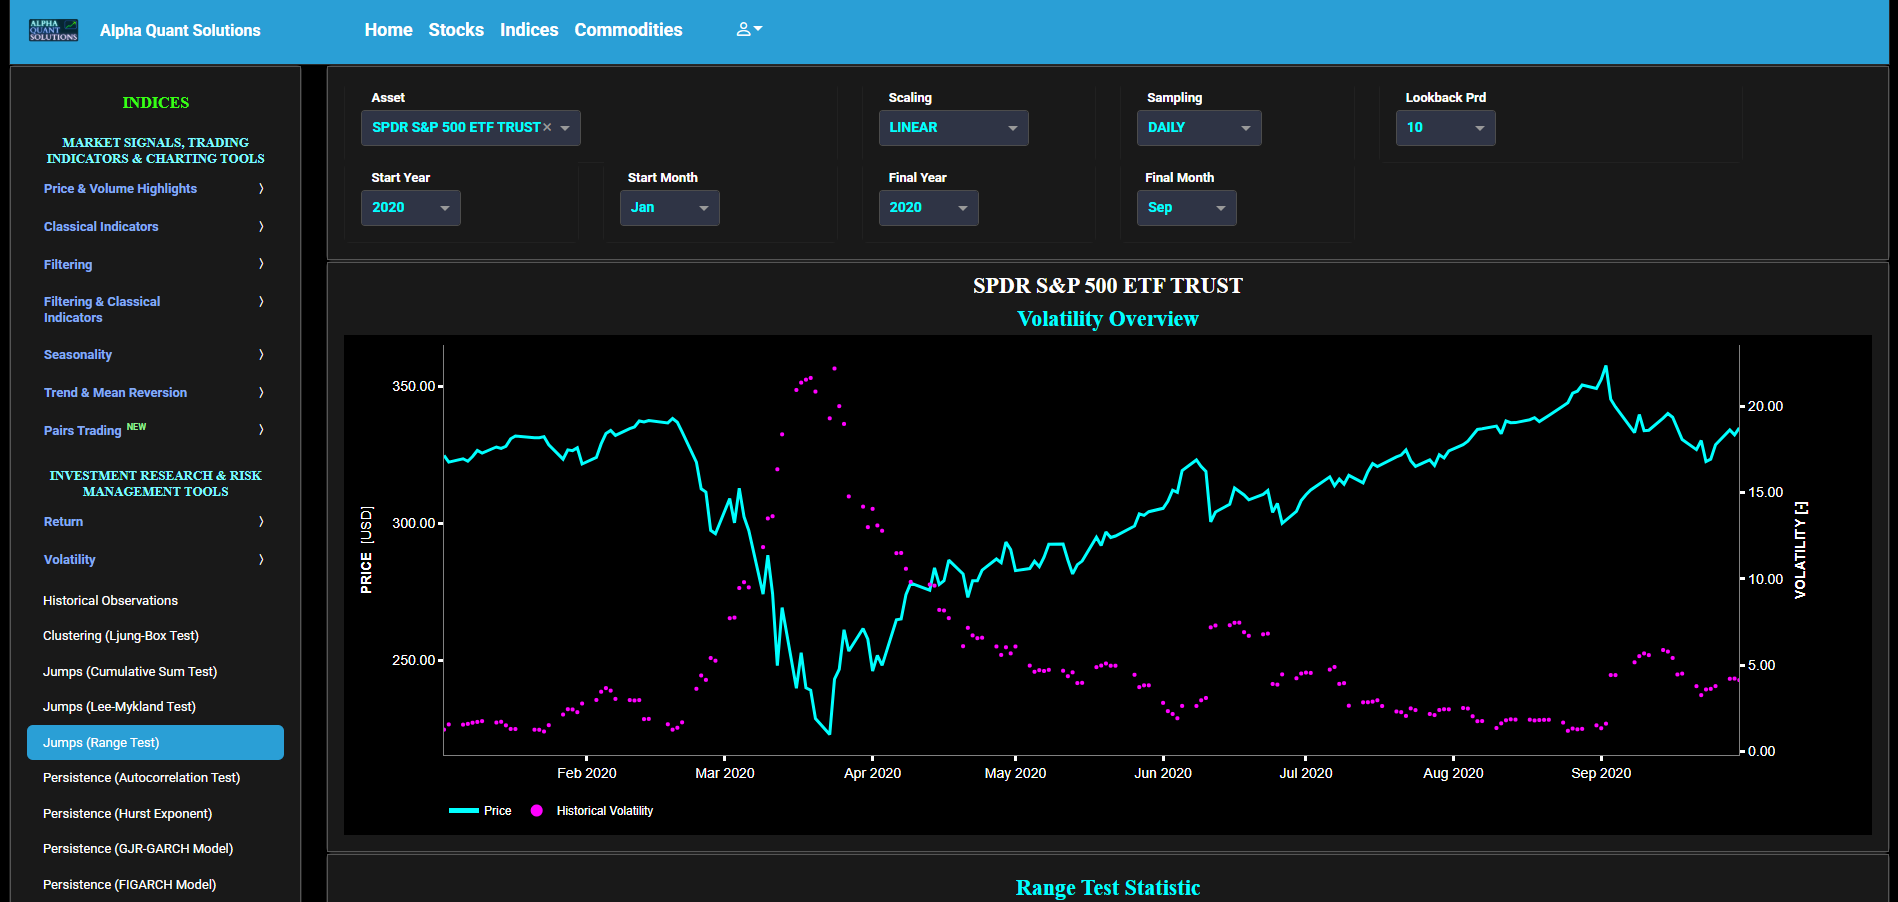This screenshot has width=1898, height=902.
Task: Open the Scaling LINEAR dropdown
Action: [x=953, y=128]
